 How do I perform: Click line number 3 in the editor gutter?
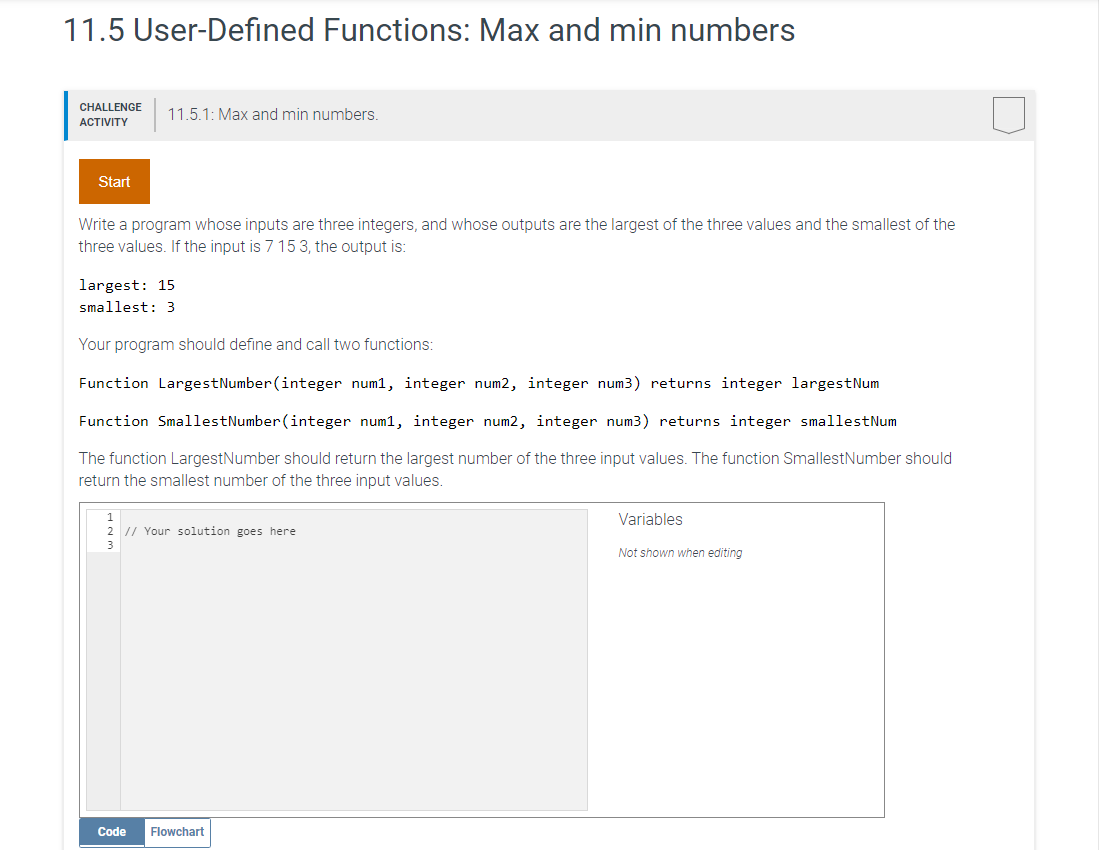108,545
